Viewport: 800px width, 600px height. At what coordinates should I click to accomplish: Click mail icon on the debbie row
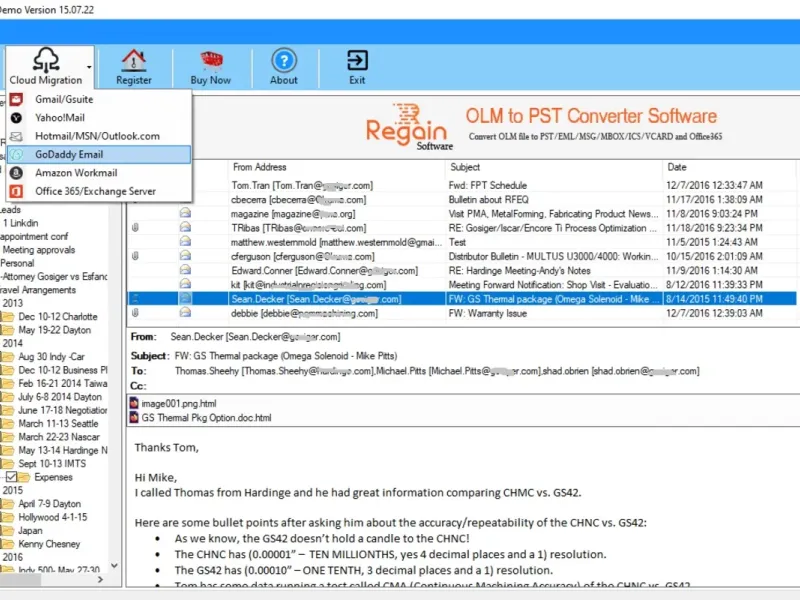coord(185,312)
